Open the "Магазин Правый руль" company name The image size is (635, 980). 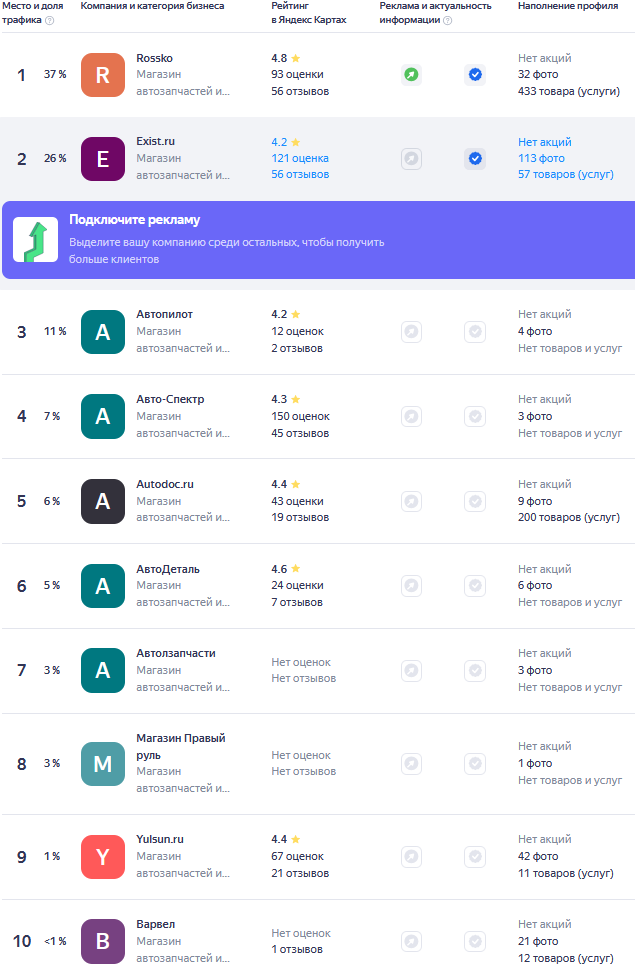(x=180, y=746)
